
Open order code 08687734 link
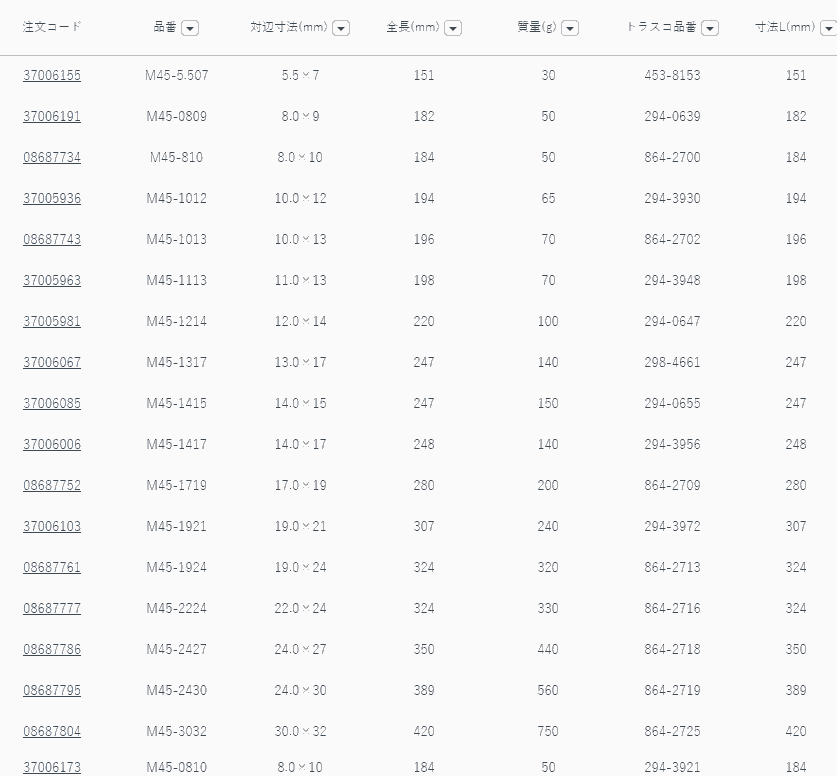pos(52,157)
